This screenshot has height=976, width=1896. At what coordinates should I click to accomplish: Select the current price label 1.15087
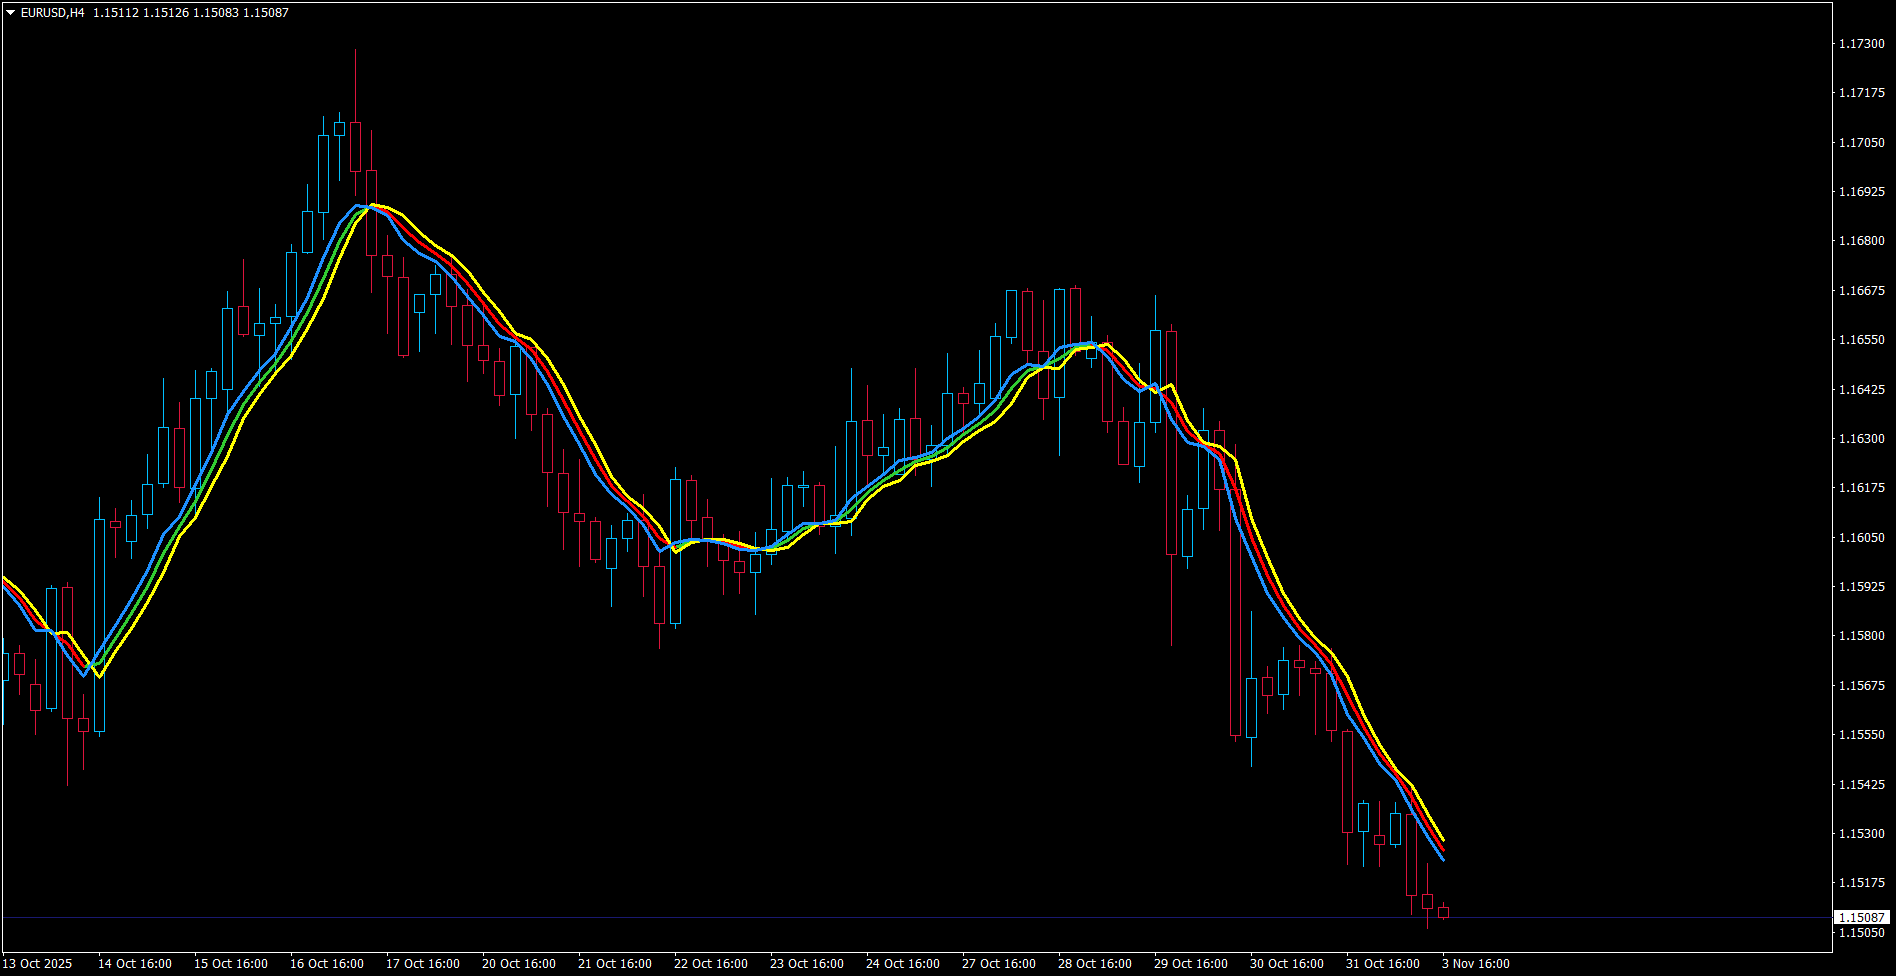point(1862,917)
